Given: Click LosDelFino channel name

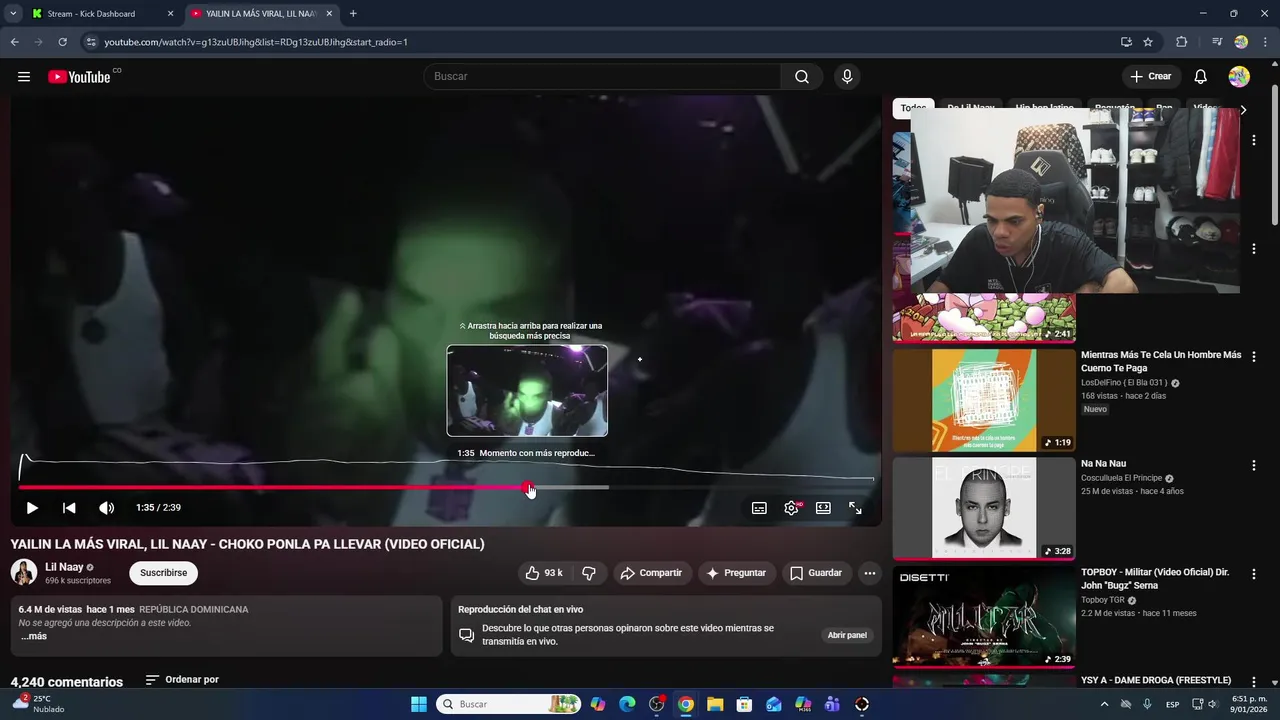Looking at the screenshot, I should click(1124, 383).
